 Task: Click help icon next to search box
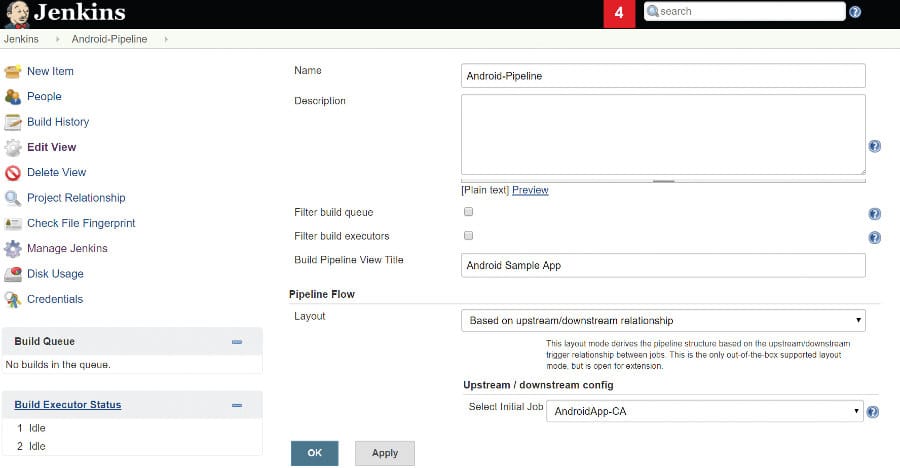855,12
